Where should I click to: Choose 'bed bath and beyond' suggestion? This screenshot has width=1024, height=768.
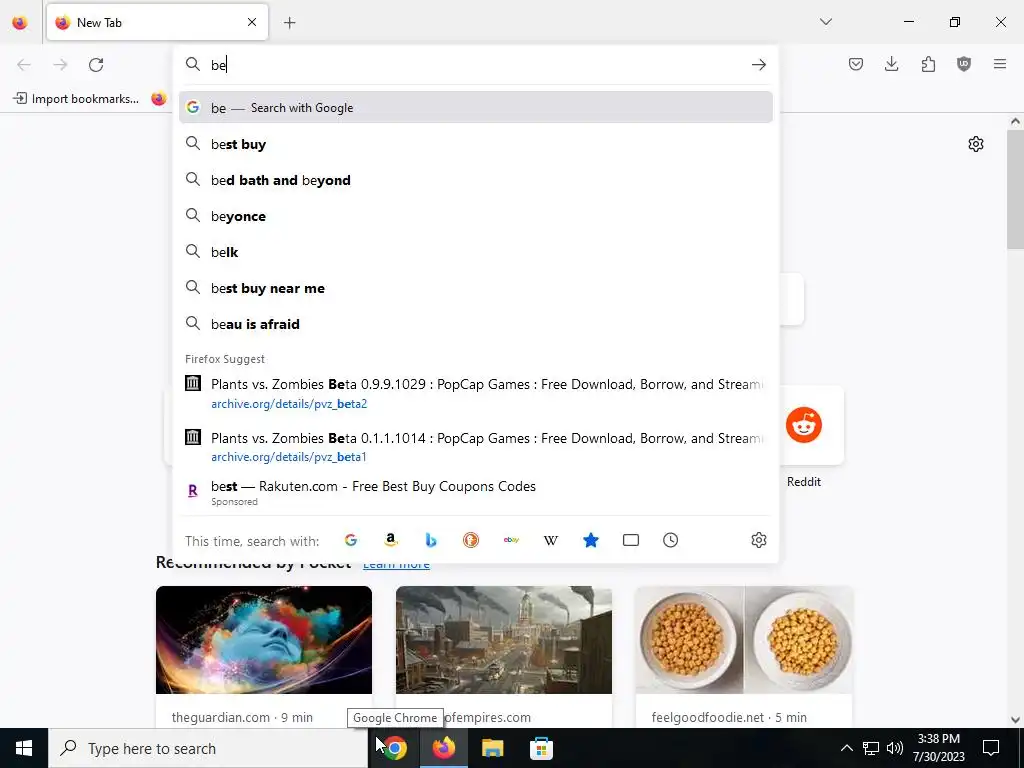(475, 180)
